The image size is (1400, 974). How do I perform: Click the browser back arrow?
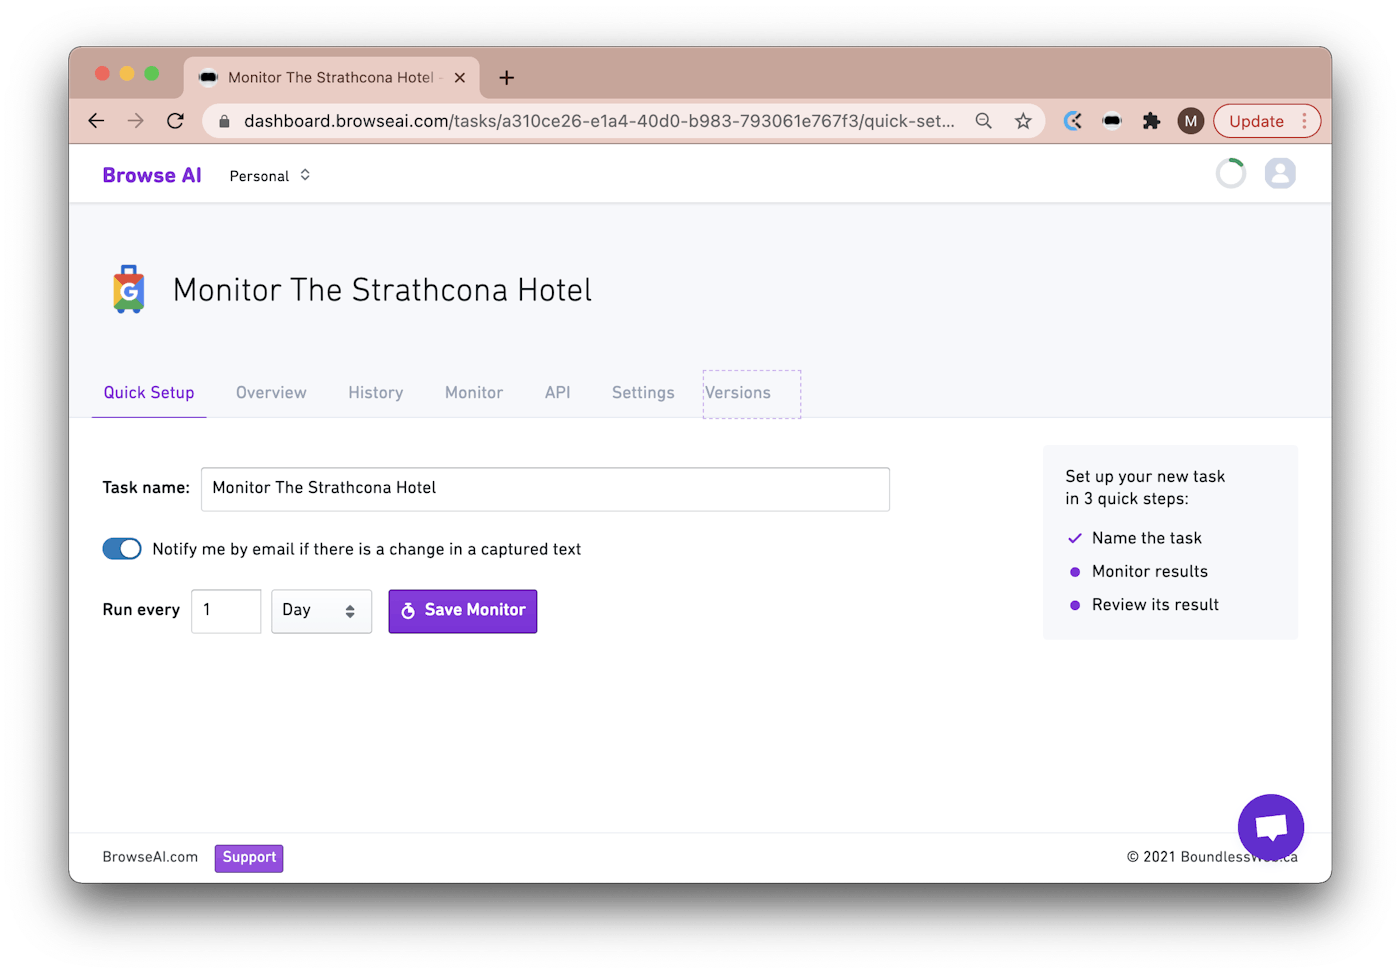pyautogui.click(x=96, y=121)
